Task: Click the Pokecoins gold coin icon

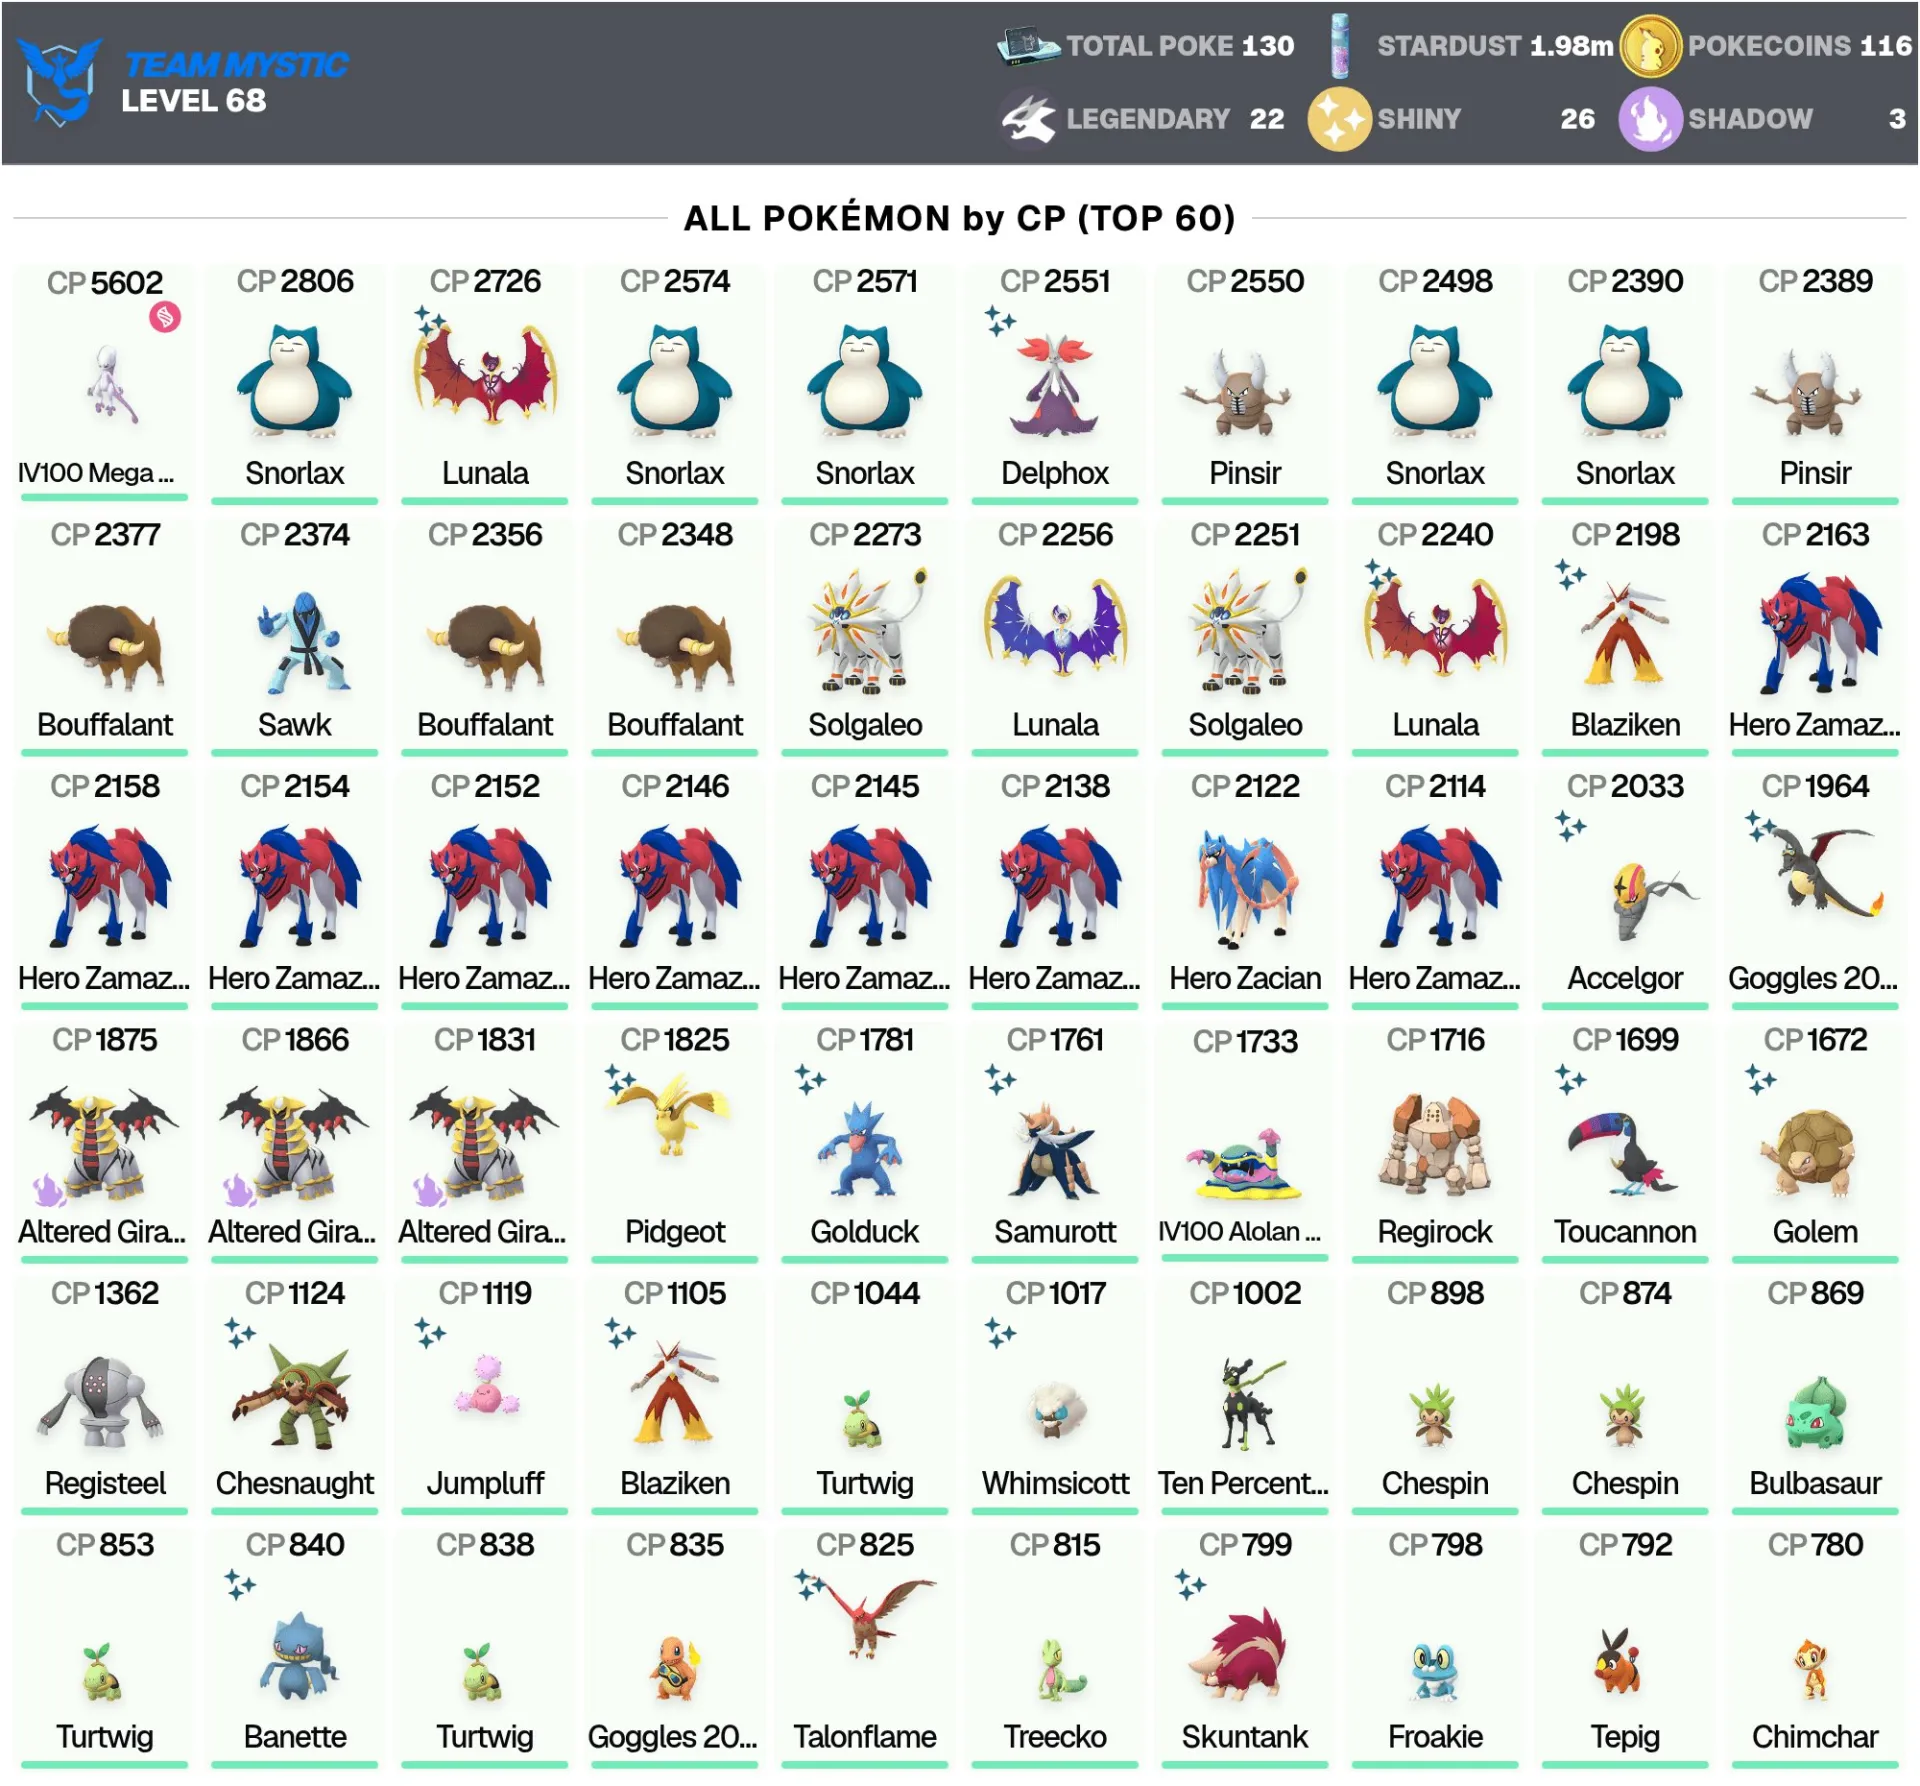Action: click(1650, 46)
